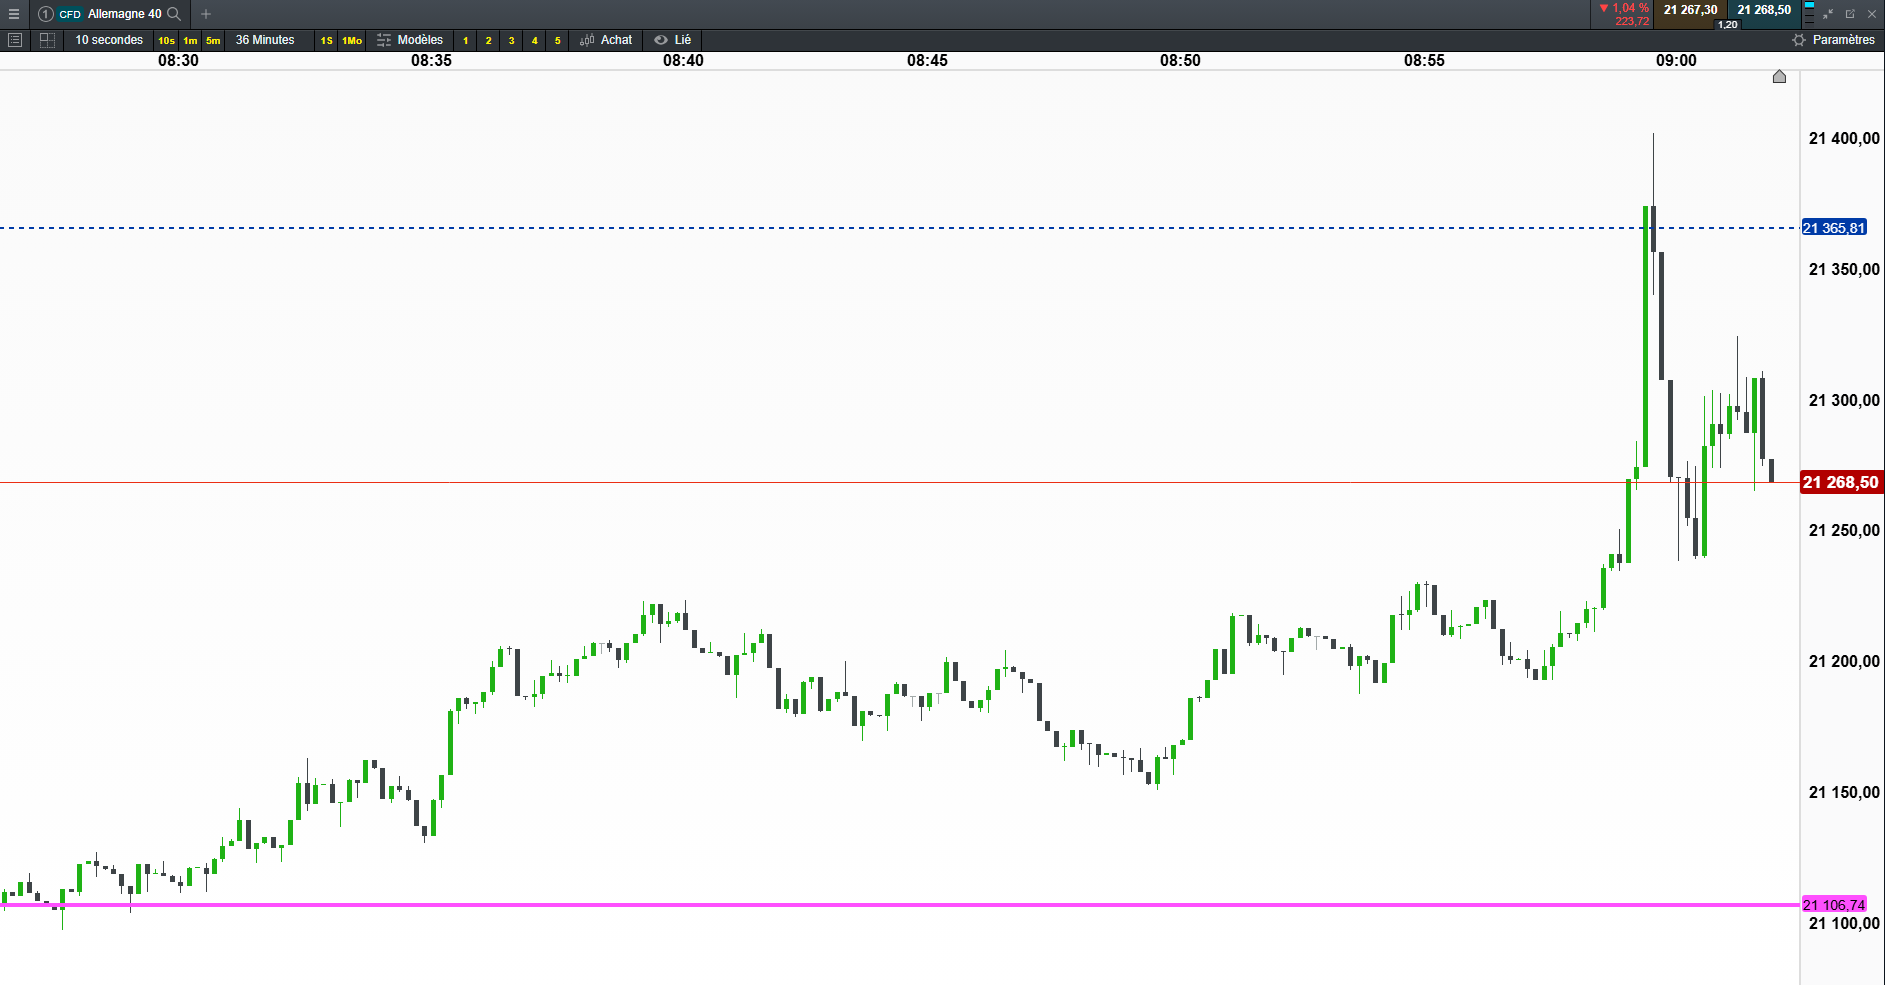Viewport: 1885px width, 985px height.
Task: Click the magenta 21 106,74 level label
Action: point(1834,905)
